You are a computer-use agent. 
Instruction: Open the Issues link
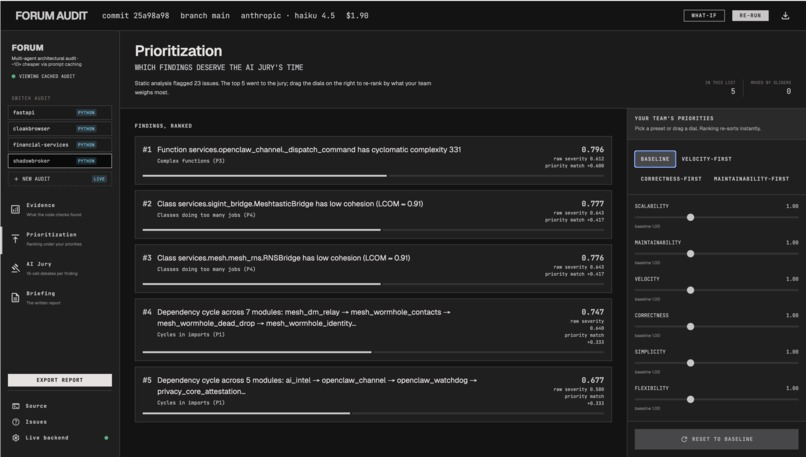[x=36, y=422]
